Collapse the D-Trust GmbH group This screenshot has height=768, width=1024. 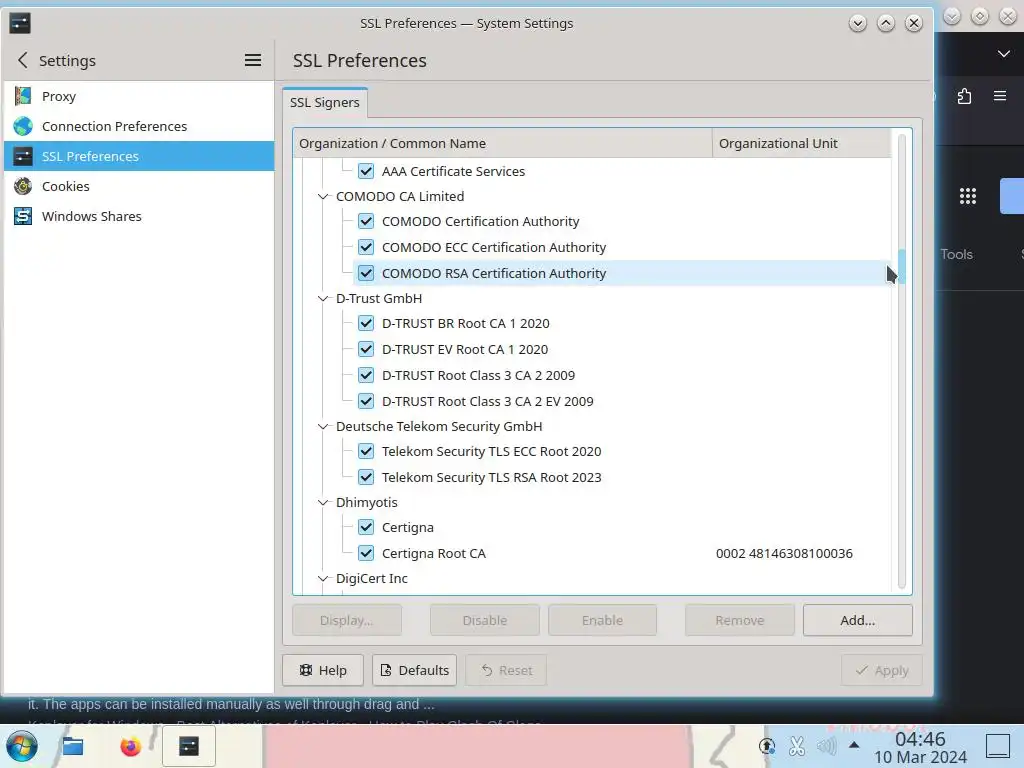pos(323,298)
